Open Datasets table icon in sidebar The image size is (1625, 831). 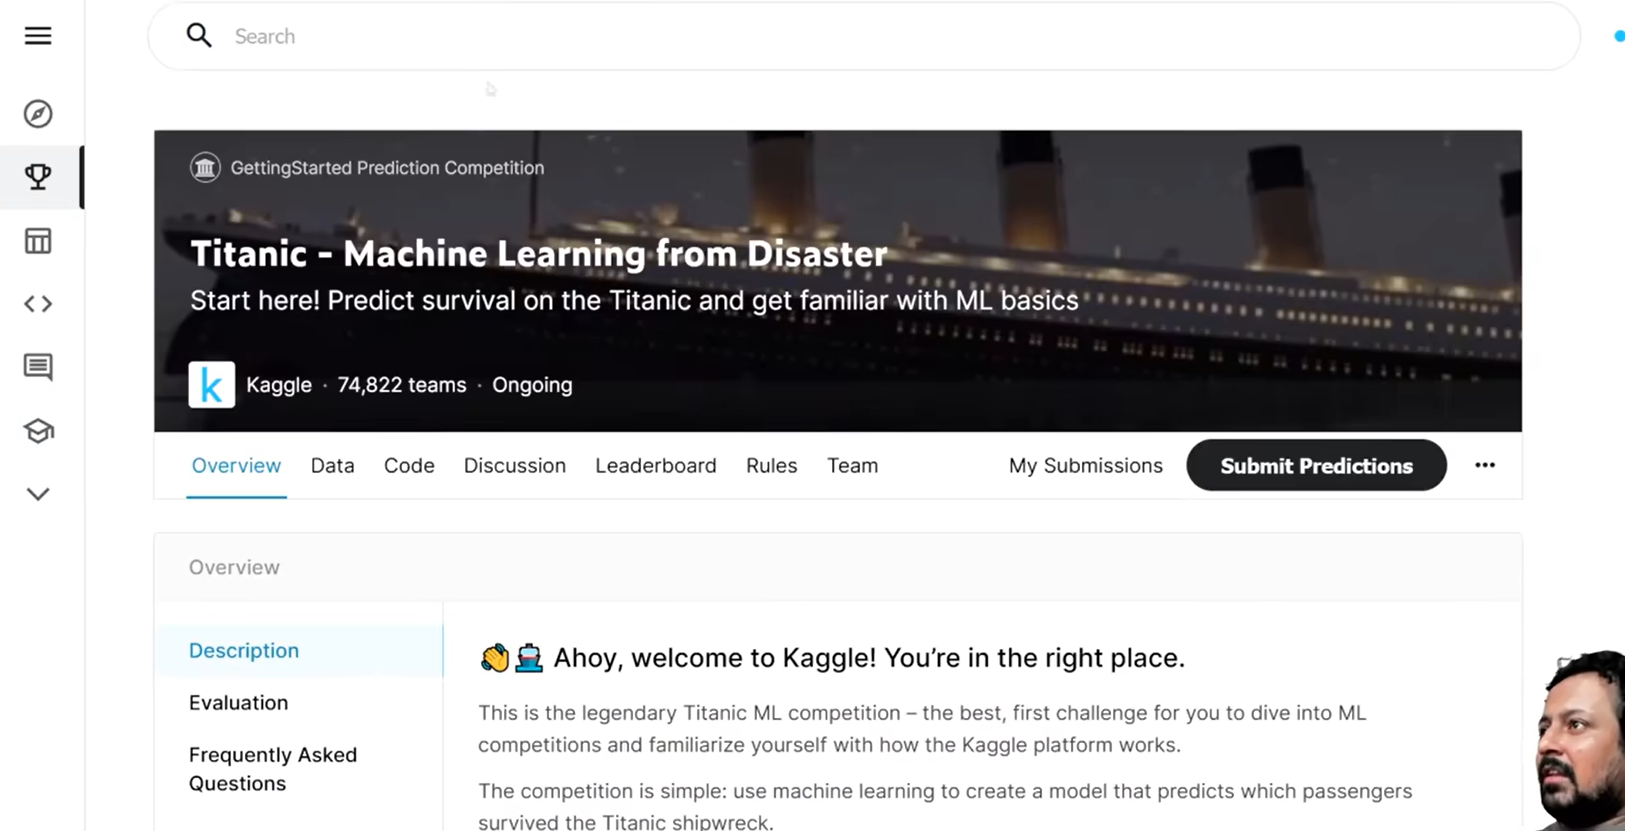[38, 241]
